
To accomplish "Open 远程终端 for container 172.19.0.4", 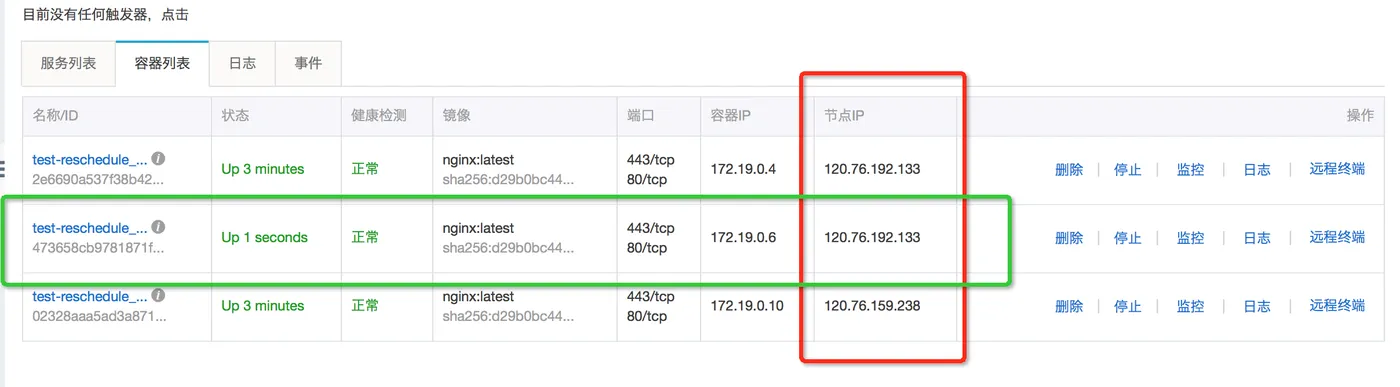I will coord(1337,169).
